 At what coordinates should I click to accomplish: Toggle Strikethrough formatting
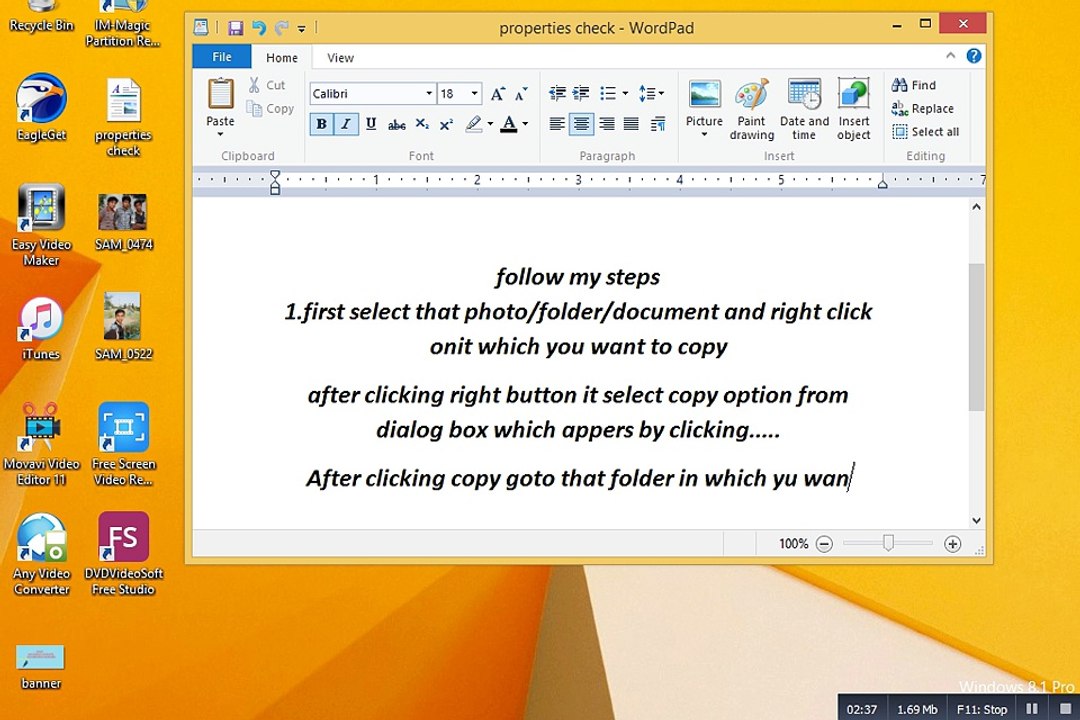396,125
